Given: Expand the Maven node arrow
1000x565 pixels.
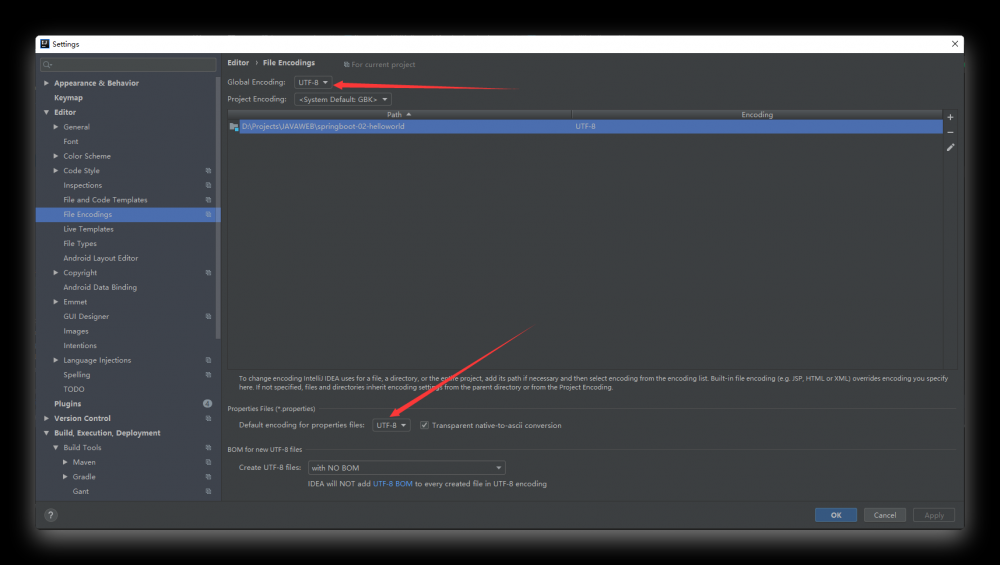Looking at the screenshot, I should click(65, 462).
